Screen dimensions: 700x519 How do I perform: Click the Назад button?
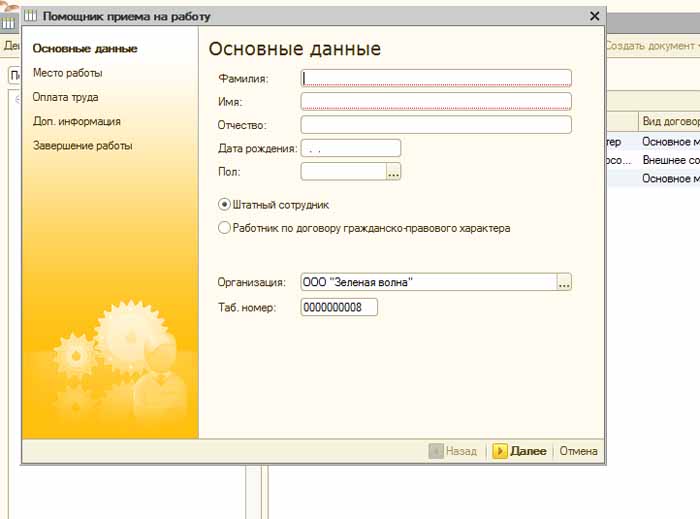[453, 451]
